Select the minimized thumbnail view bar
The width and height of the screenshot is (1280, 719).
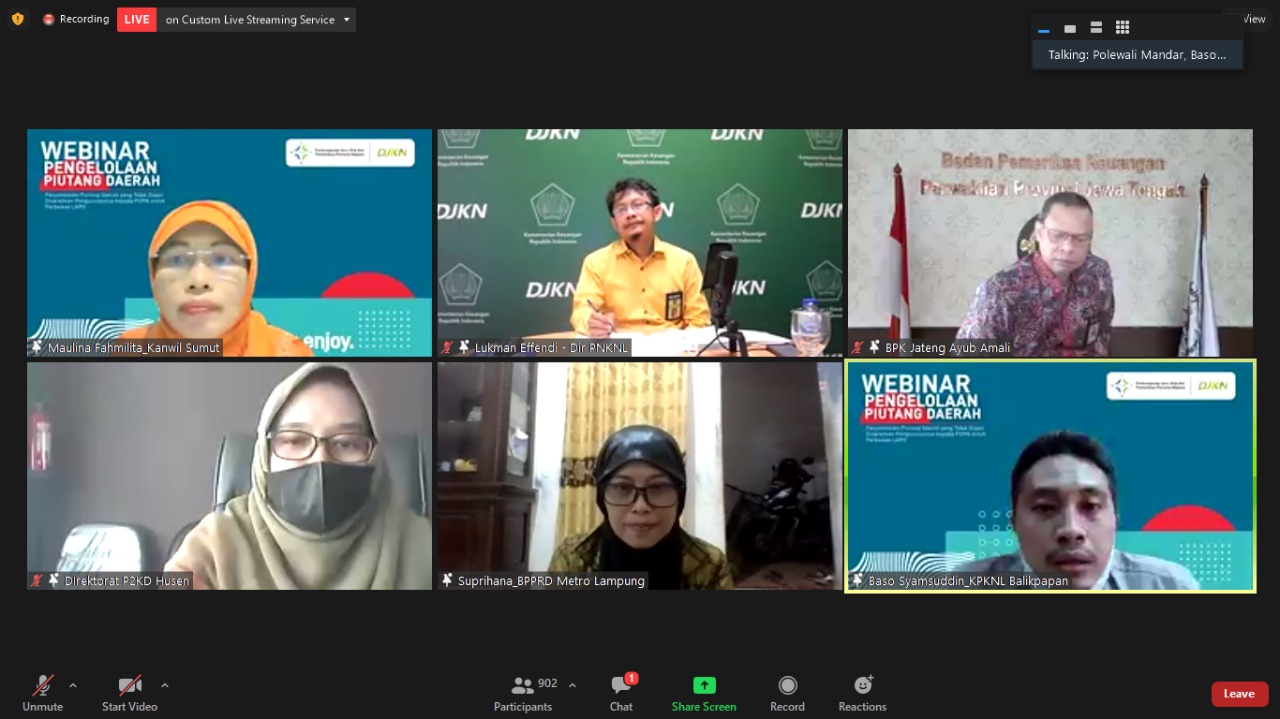click(x=1044, y=30)
